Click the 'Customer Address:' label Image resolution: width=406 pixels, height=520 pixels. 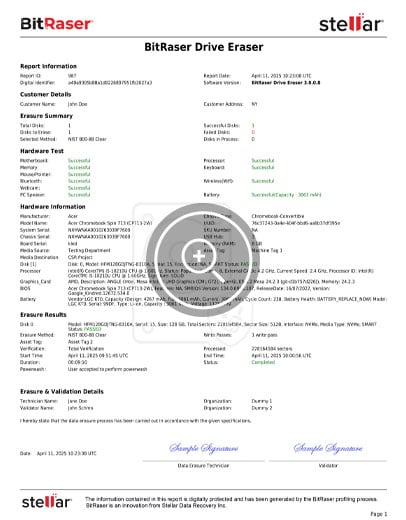pos(223,104)
